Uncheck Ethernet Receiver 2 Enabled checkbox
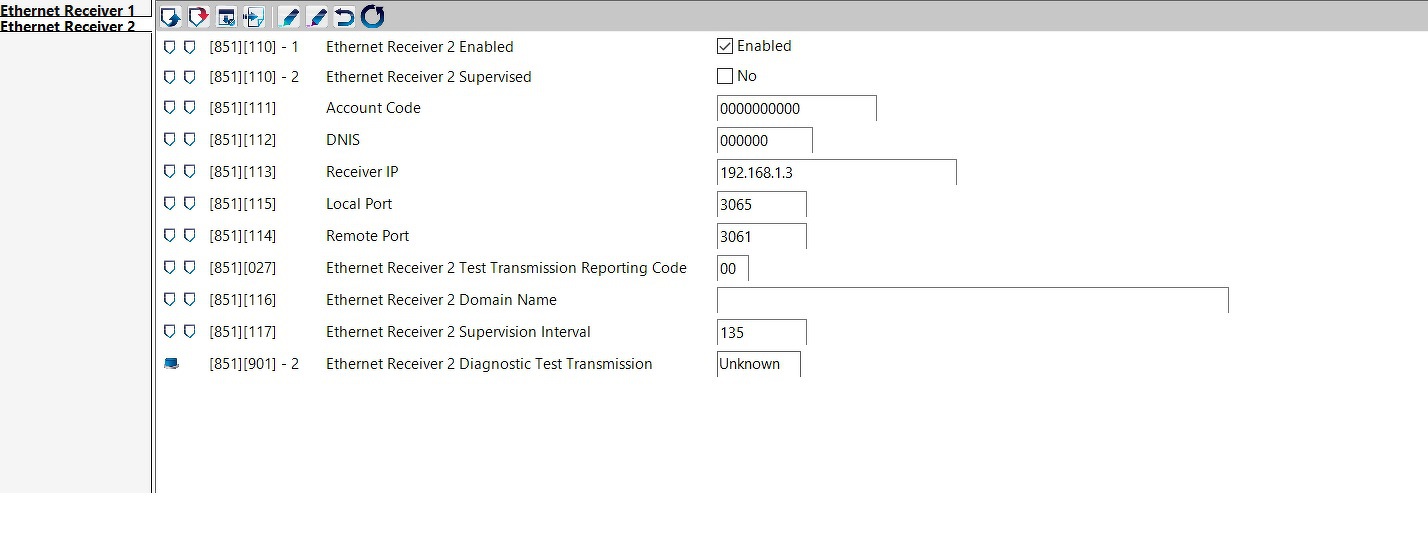Screen dimensions: 1428x542 point(725,46)
